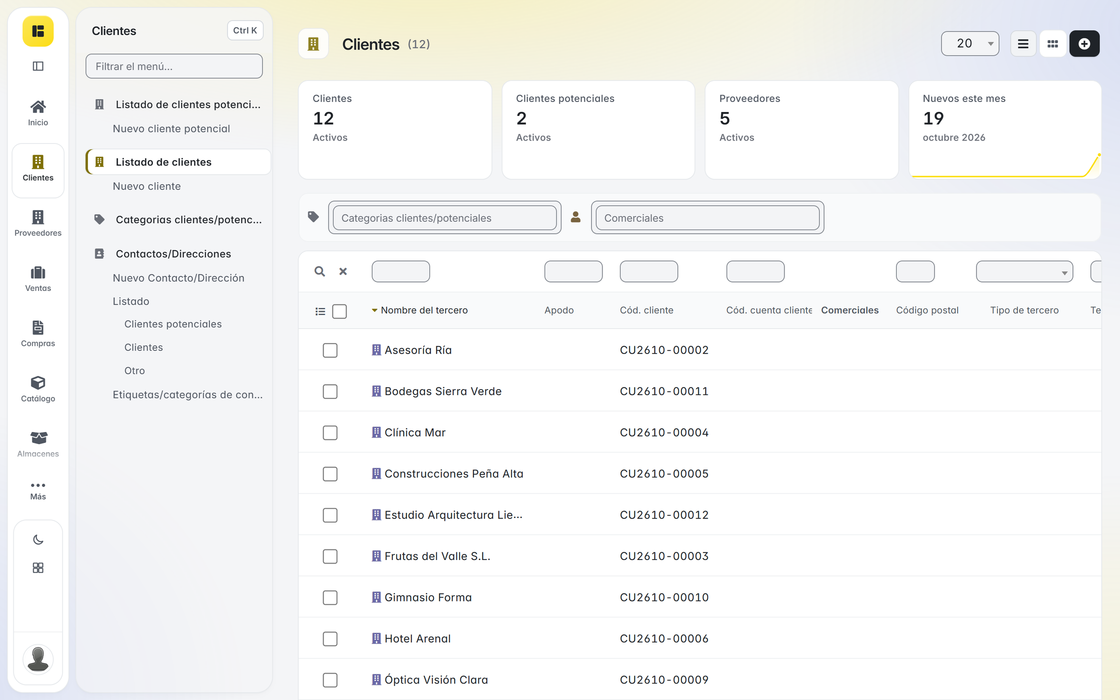This screenshot has width=1120, height=700.
Task: Select Nuevo cliente in the side menu
Action: [x=146, y=186]
